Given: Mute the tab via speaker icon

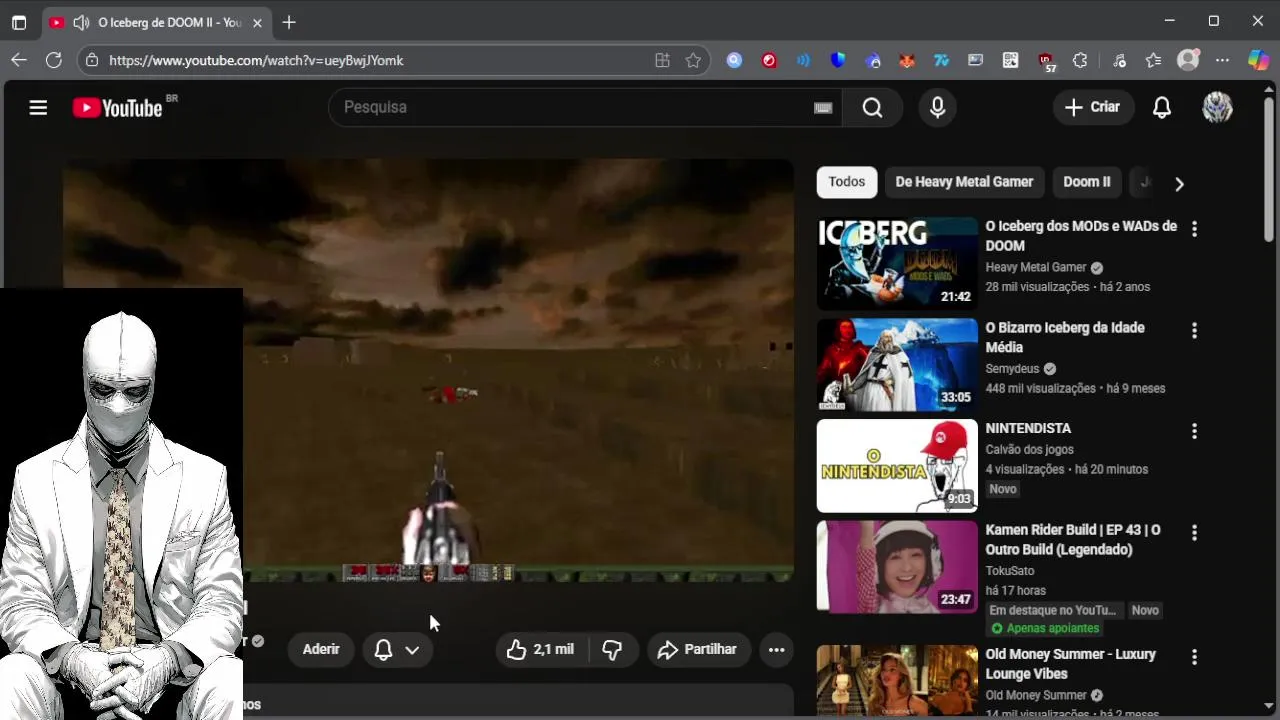Looking at the screenshot, I should click(x=81, y=22).
